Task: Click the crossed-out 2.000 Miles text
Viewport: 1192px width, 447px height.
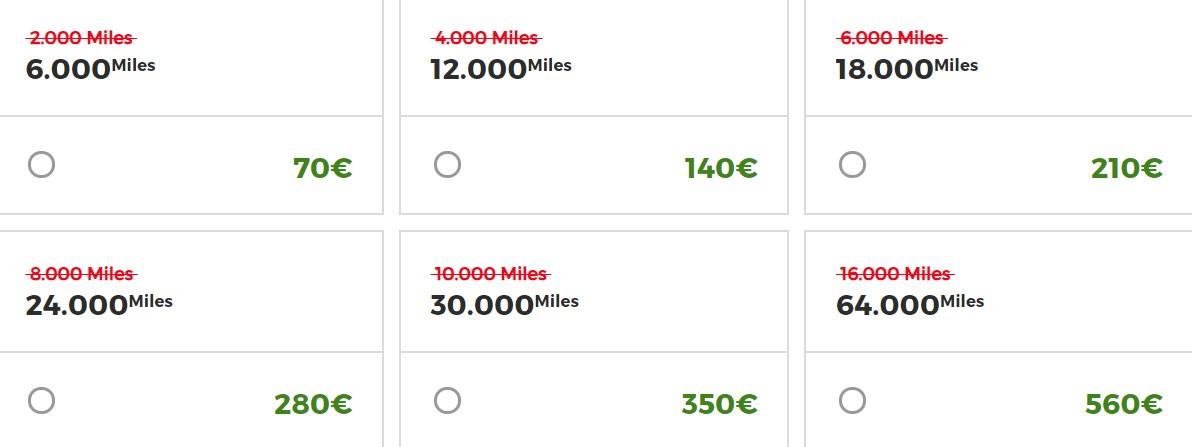Action: [81, 37]
